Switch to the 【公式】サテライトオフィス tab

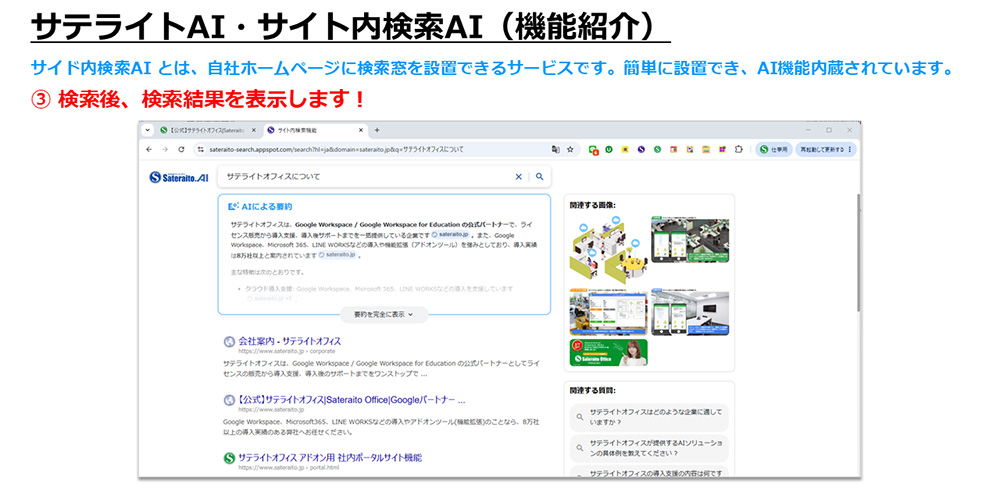click(x=208, y=130)
